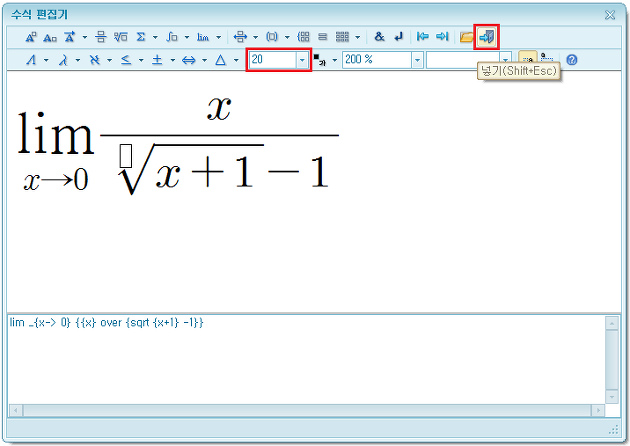Insert less-than-or-equal operator symbol
The width and height of the screenshot is (630, 446).
click(126, 60)
